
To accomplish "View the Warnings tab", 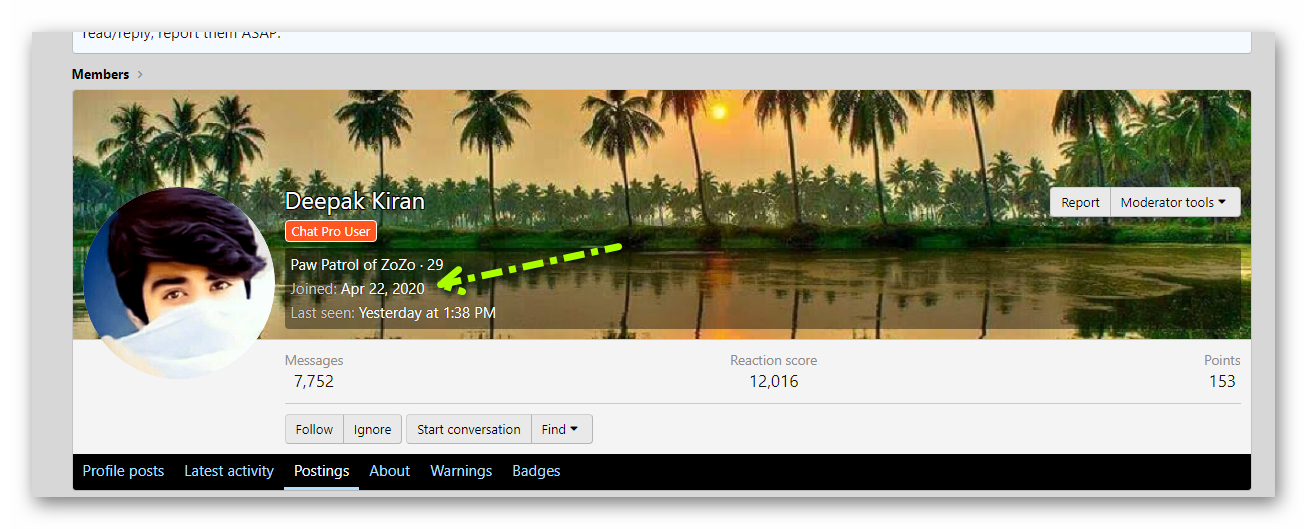I will pos(461,471).
